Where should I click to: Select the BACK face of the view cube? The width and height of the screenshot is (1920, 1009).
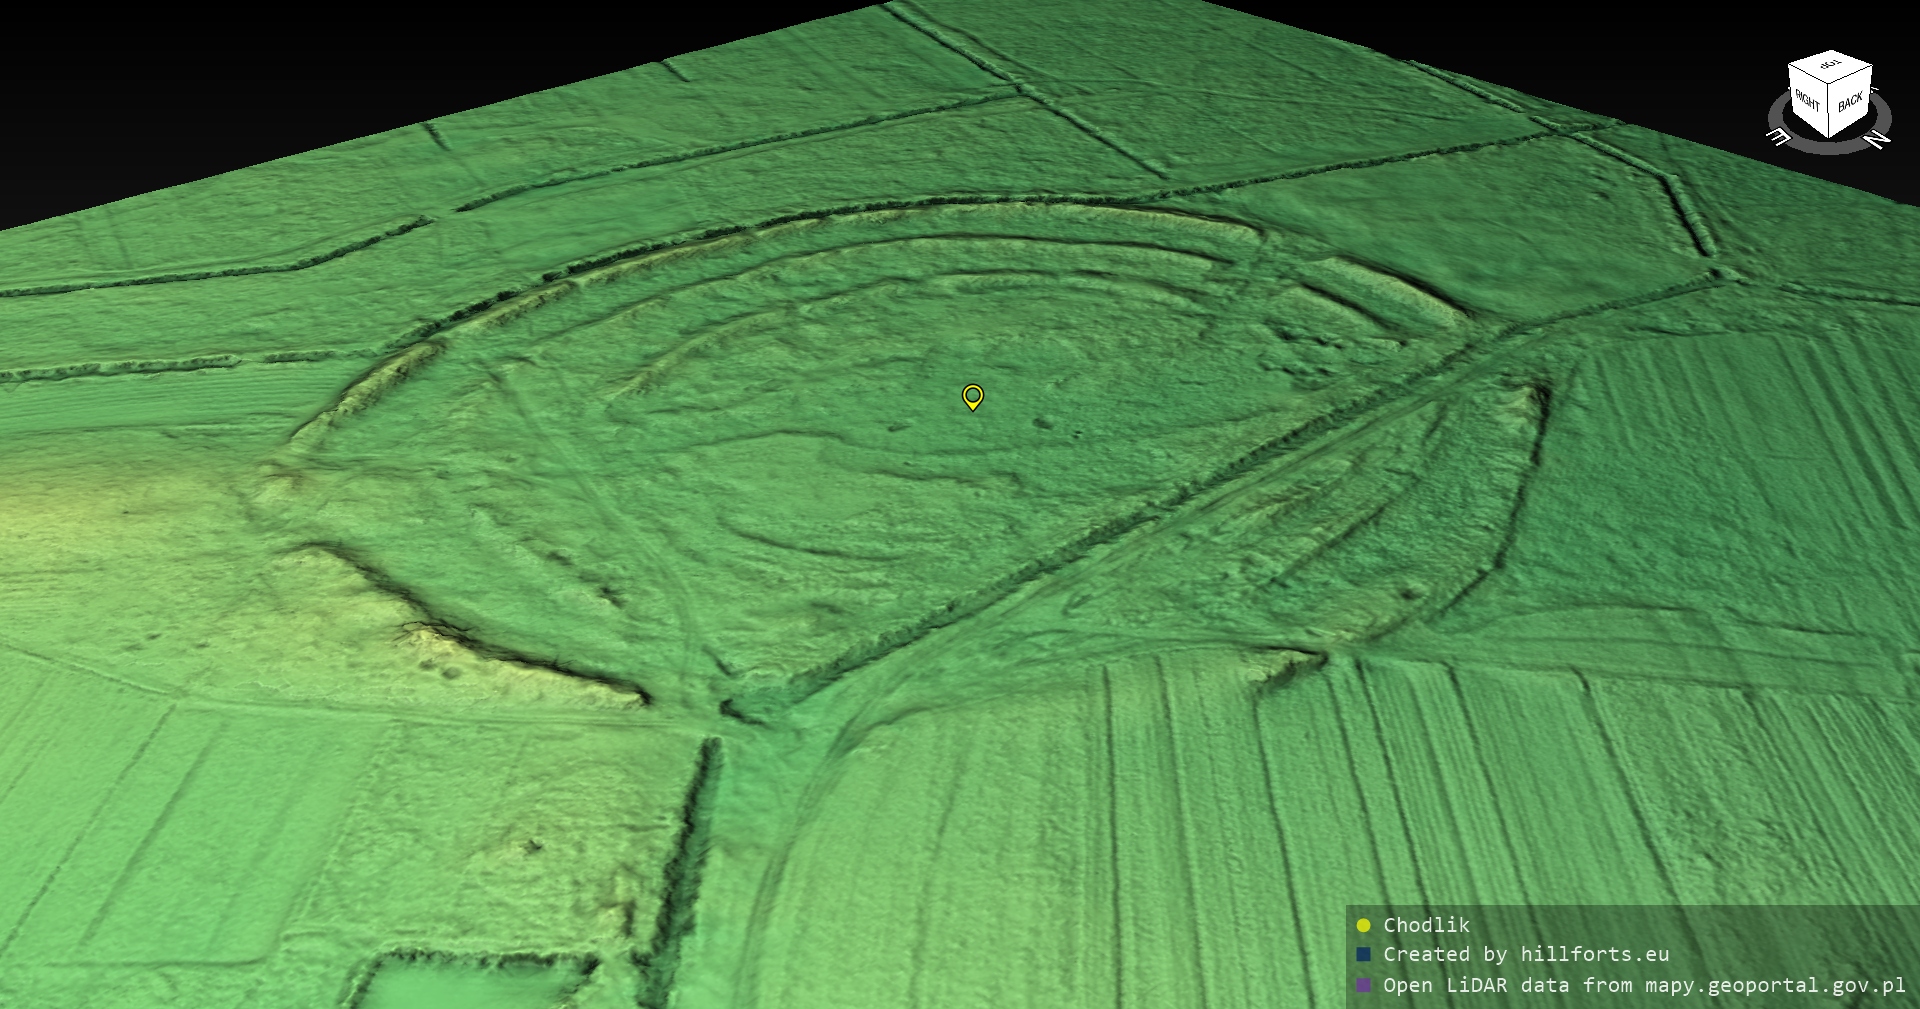pos(1850,102)
